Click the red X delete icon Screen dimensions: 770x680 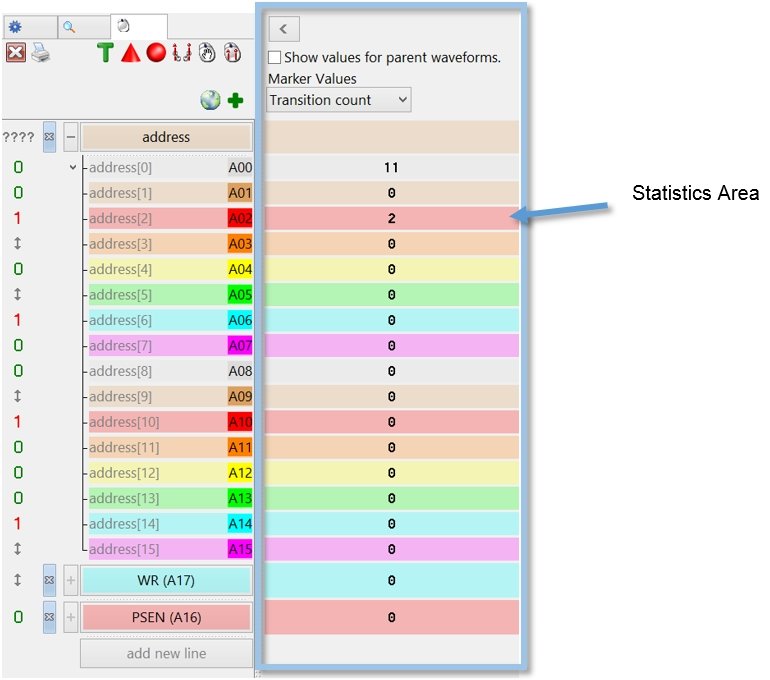coord(15,53)
